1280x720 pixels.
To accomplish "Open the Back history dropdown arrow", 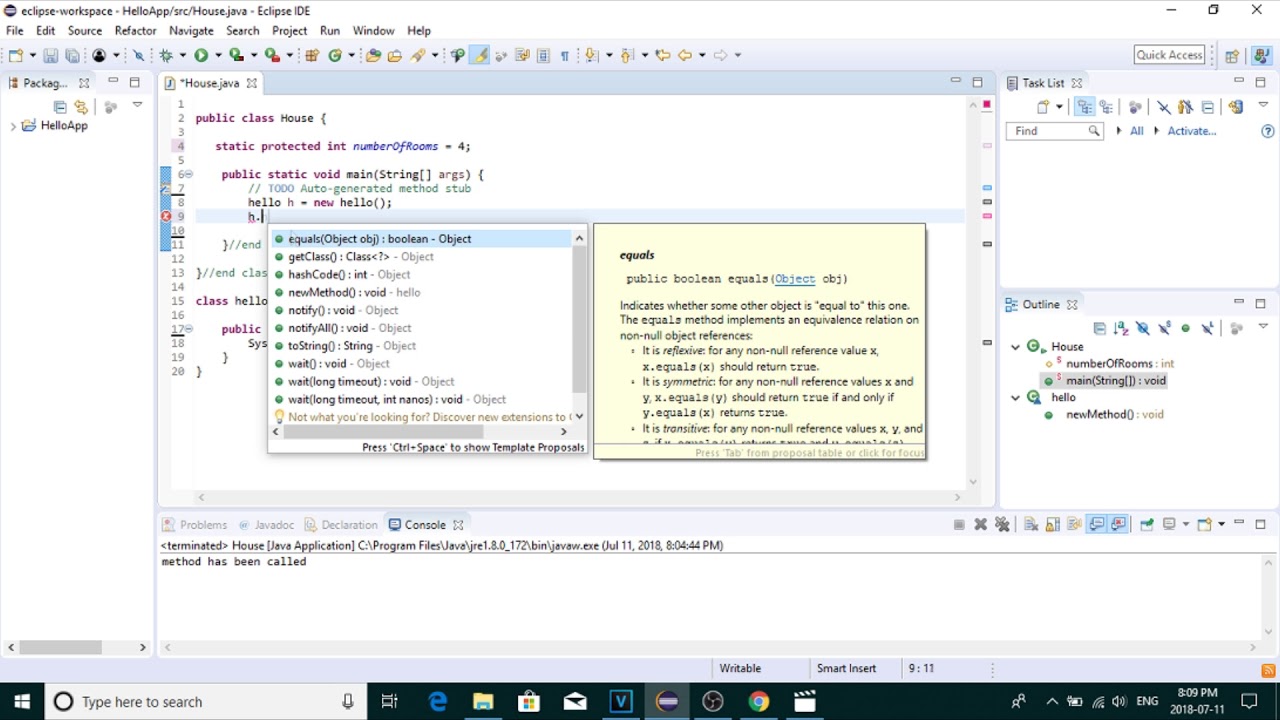I will click(702, 55).
